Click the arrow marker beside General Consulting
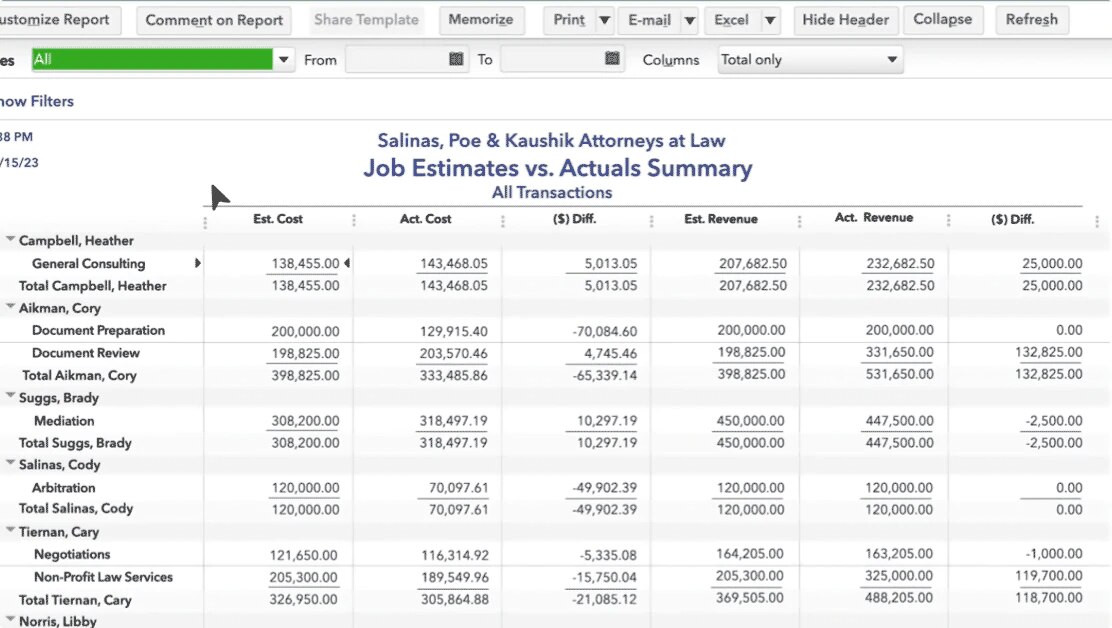The image size is (1112, 628). coord(198,264)
